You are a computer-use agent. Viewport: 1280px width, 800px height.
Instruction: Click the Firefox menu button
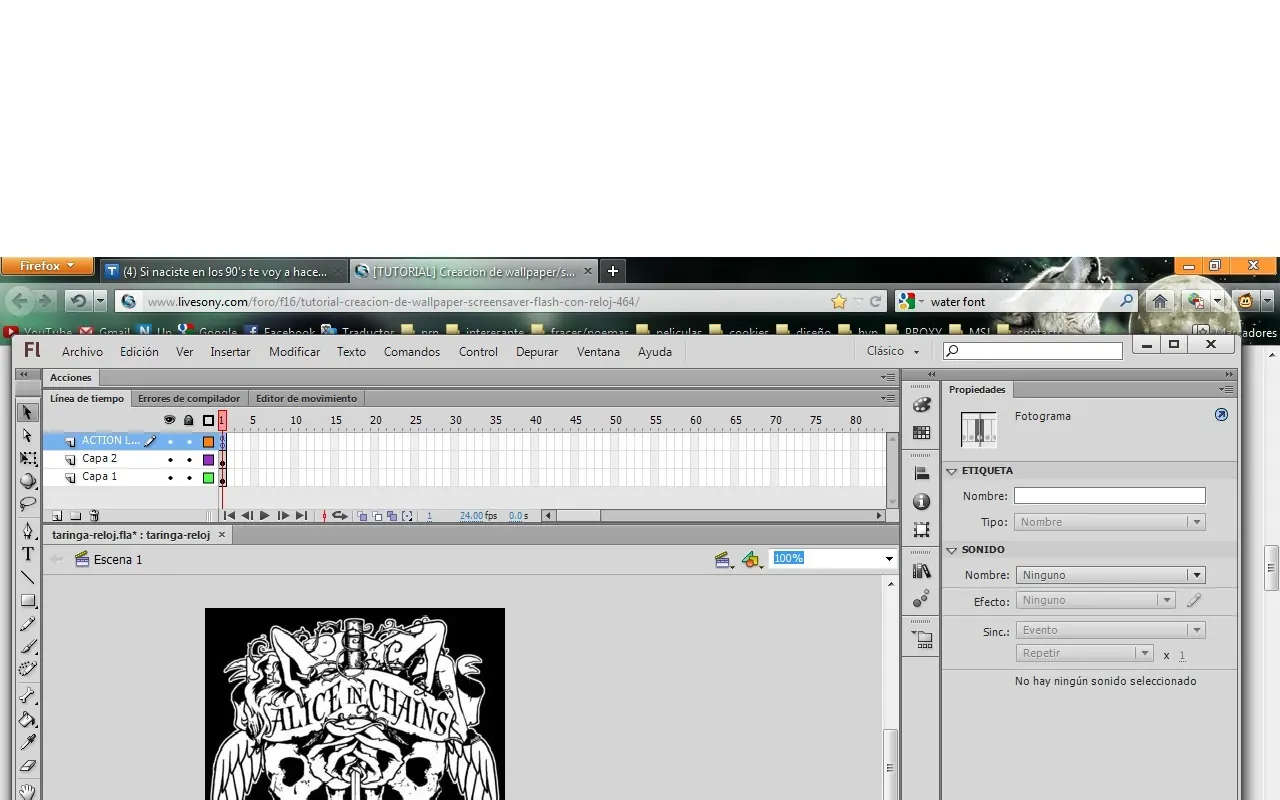48,266
